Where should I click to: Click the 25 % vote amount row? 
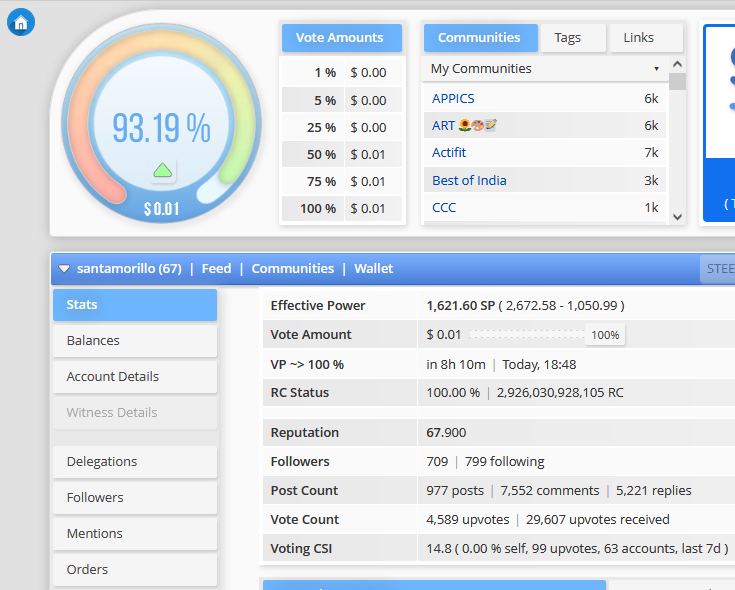click(x=342, y=127)
